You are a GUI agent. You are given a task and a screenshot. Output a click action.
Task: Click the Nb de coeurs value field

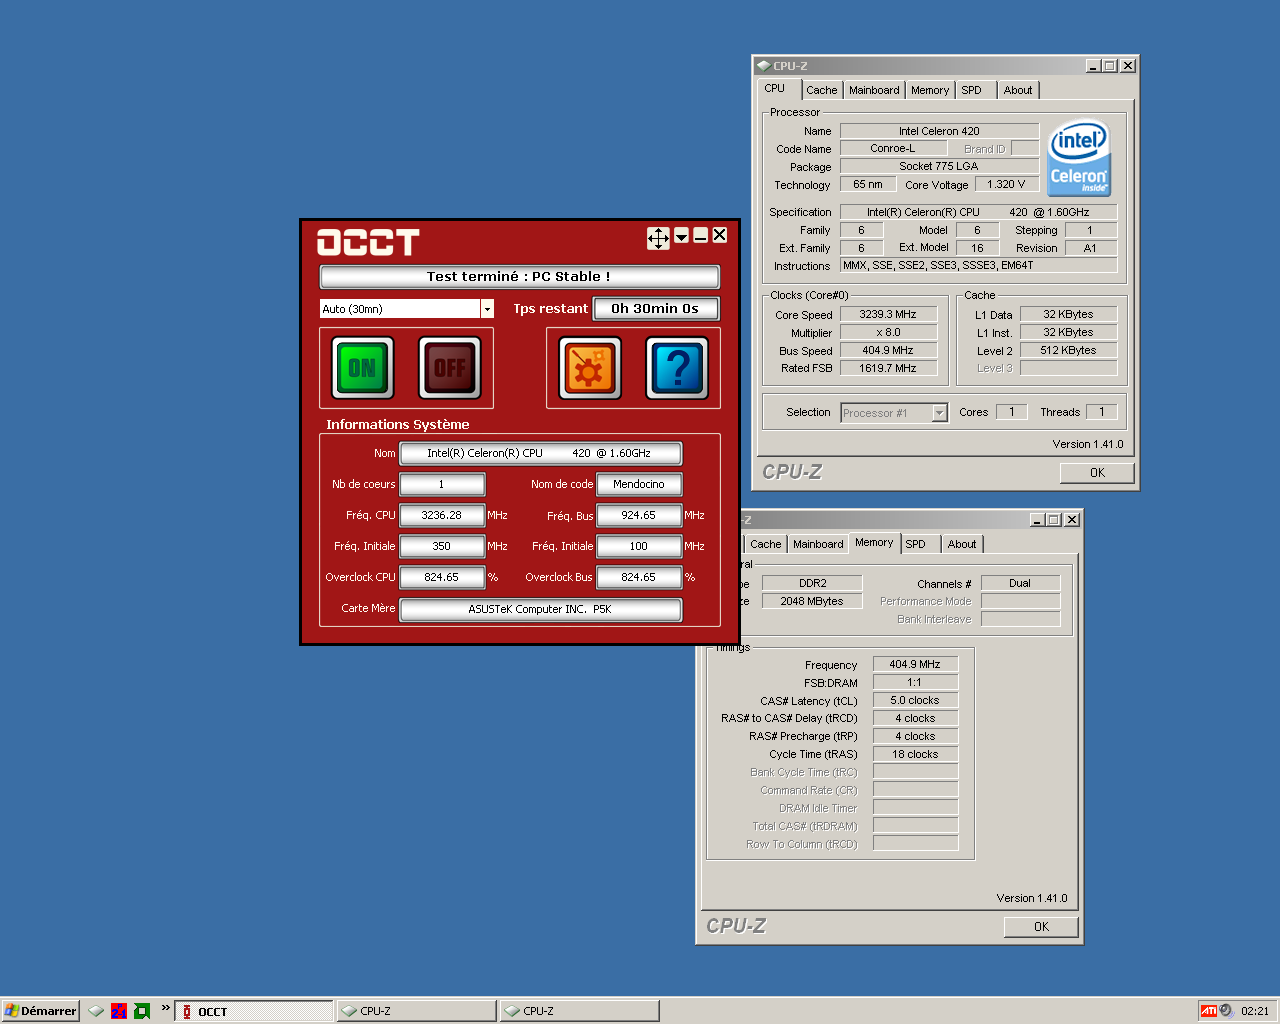(442, 485)
